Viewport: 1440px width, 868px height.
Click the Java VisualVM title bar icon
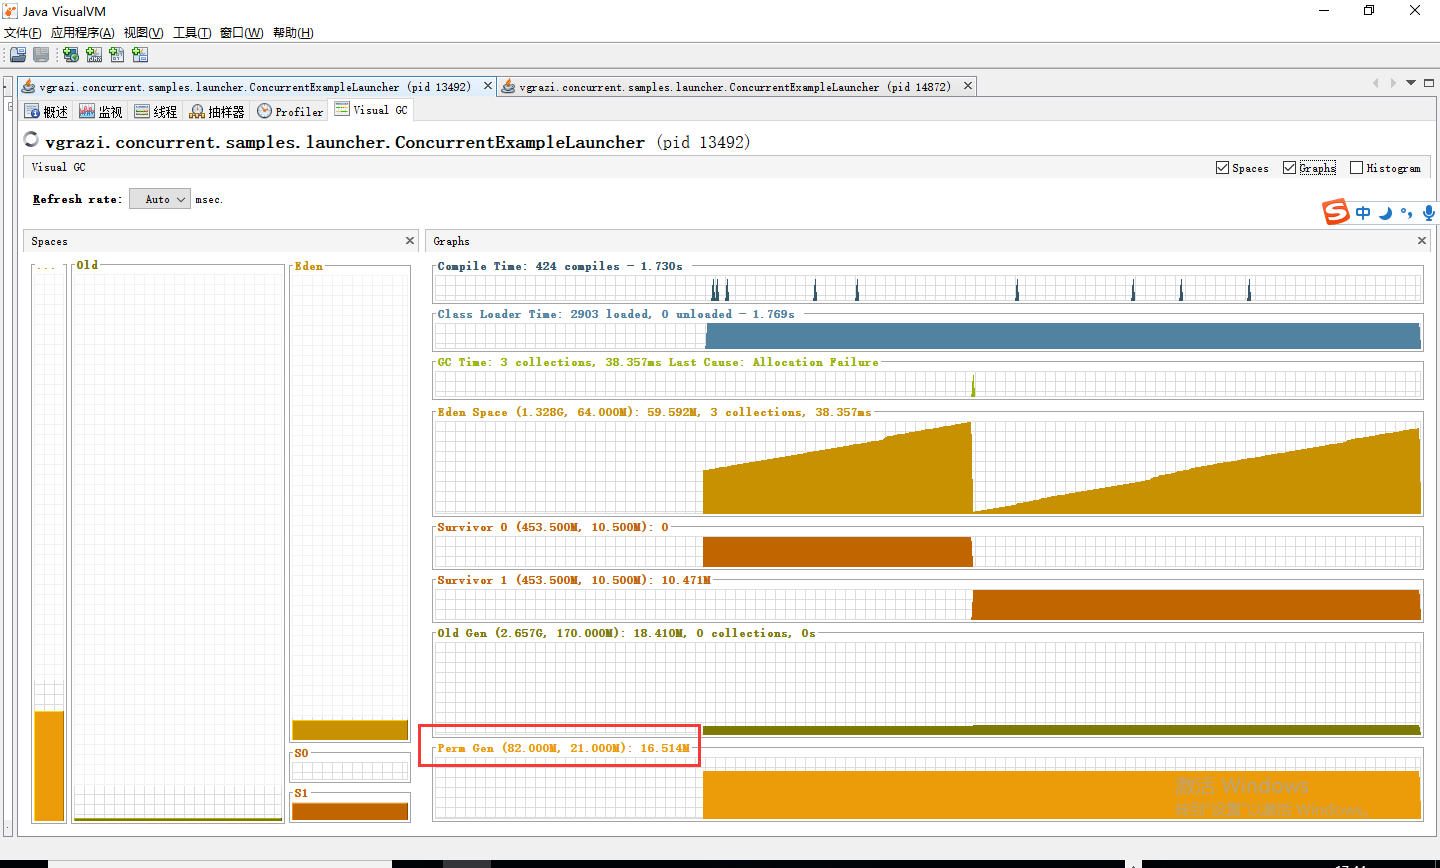(10, 11)
